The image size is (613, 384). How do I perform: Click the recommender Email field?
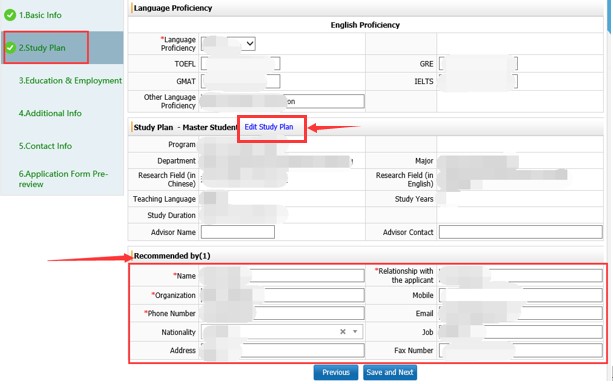point(520,313)
